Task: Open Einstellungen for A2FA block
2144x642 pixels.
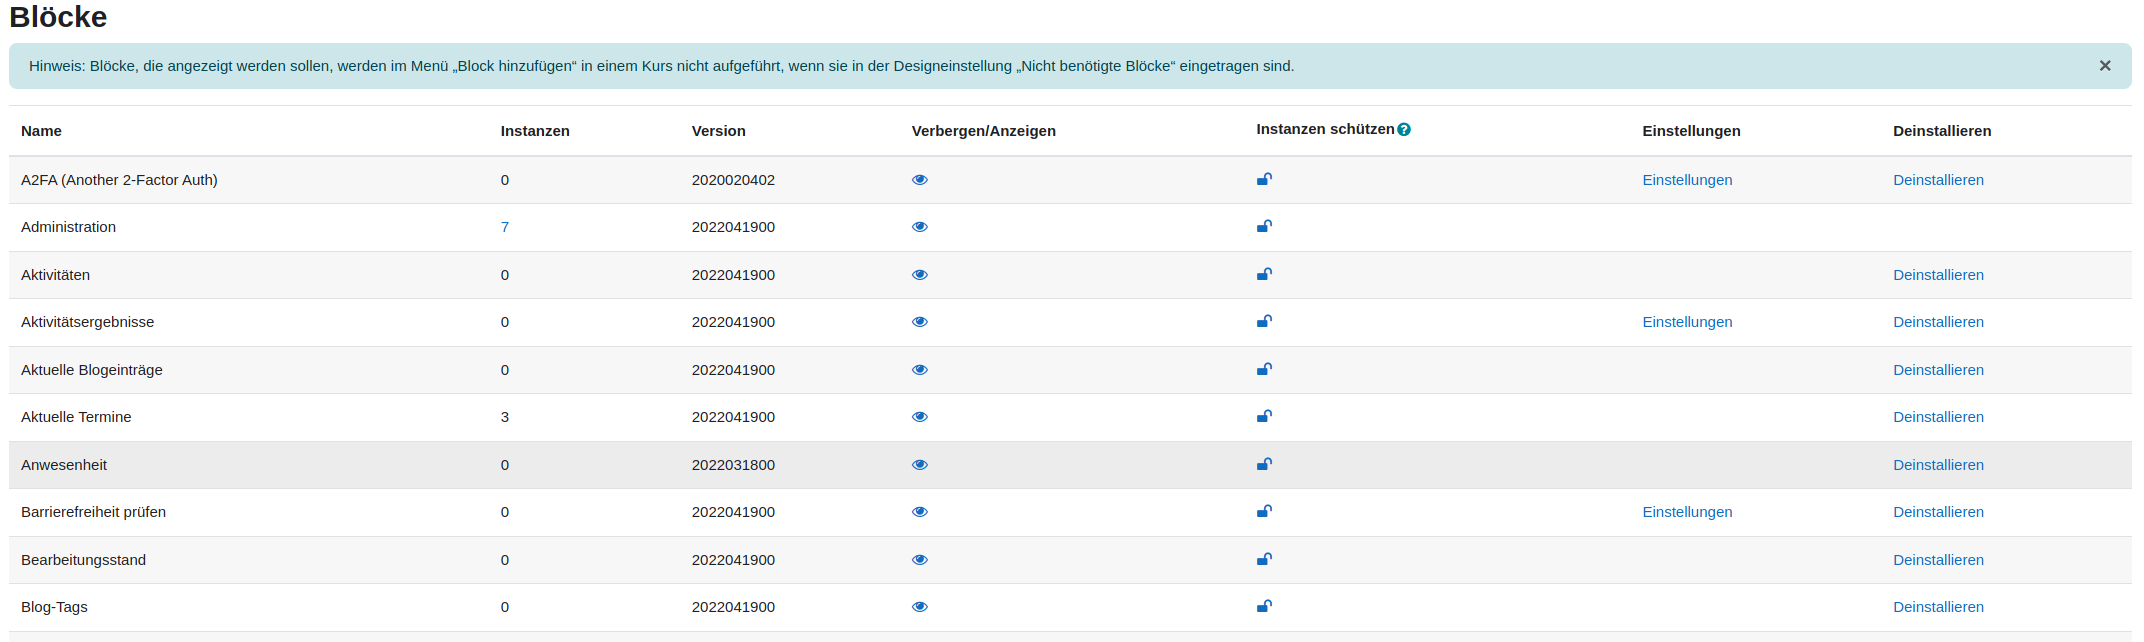Action: pyautogui.click(x=1687, y=180)
